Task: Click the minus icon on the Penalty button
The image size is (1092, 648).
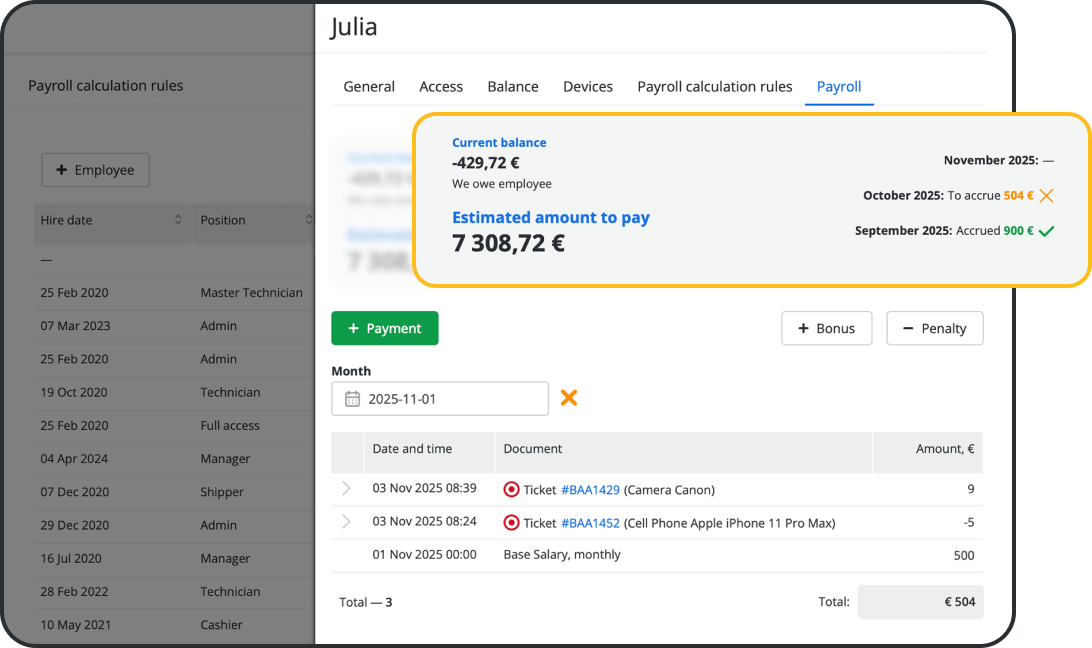Action: pyautogui.click(x=905, y=328)
